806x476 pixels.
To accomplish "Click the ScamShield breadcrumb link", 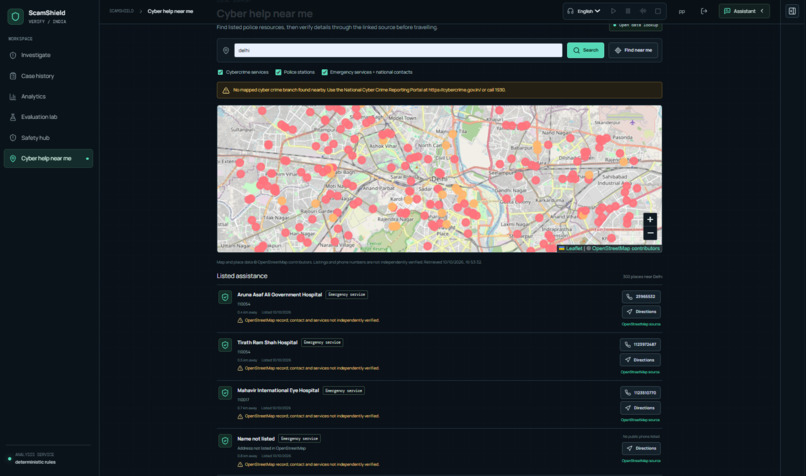I will click(121, 11).
